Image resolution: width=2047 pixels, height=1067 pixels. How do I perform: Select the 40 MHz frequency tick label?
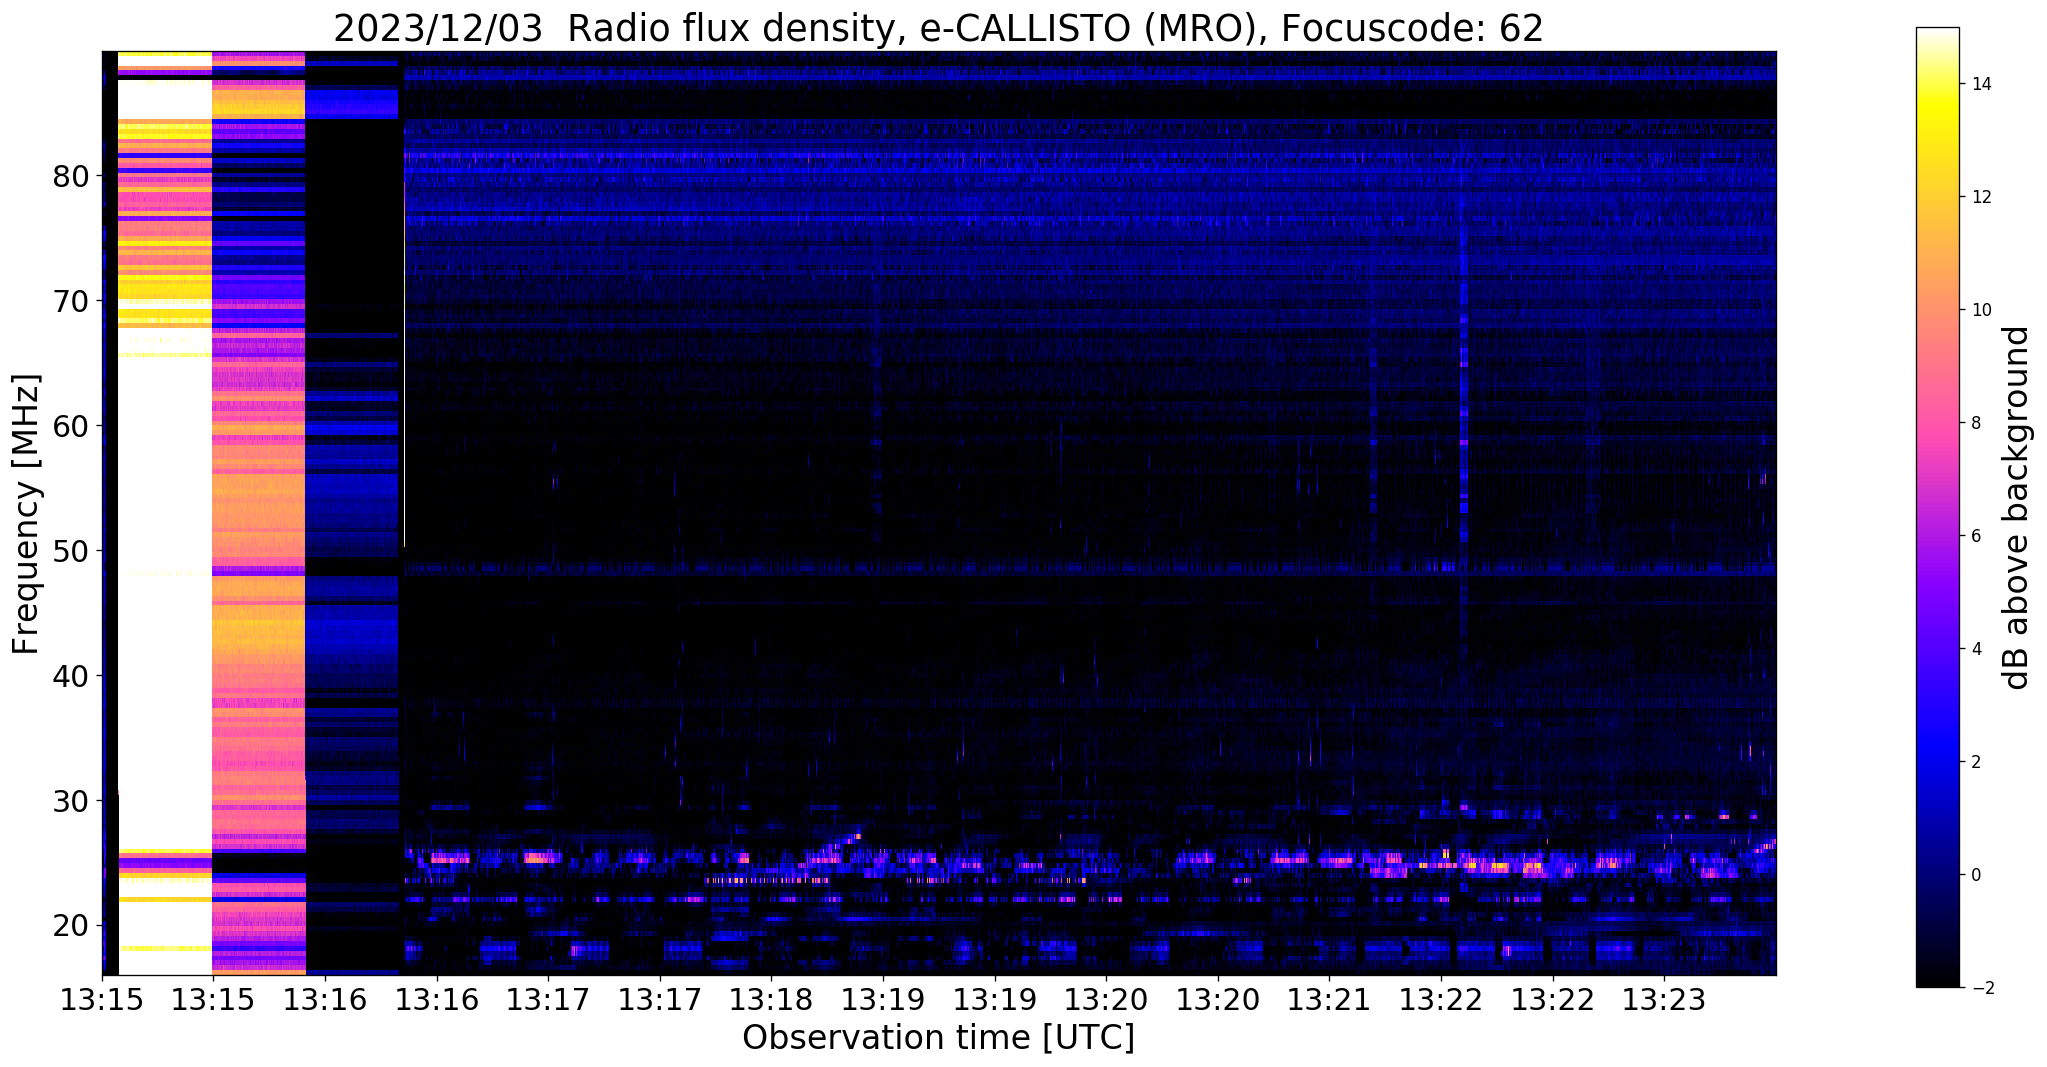pos(72,676)
